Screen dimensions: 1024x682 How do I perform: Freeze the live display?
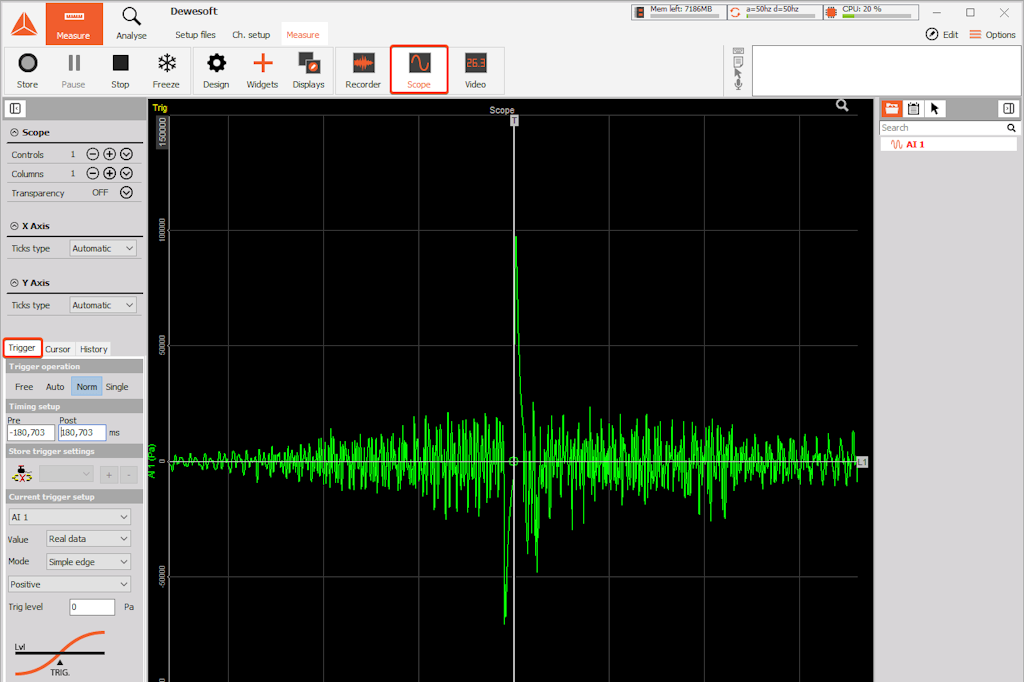pyautogui.click(x=166, y=71)
